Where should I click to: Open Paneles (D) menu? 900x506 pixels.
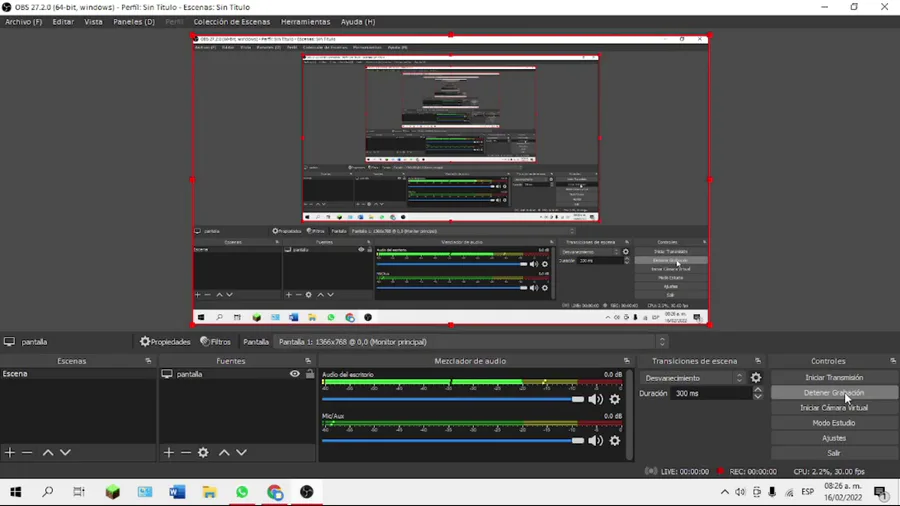pyautogui.click(x=134, y=22)
